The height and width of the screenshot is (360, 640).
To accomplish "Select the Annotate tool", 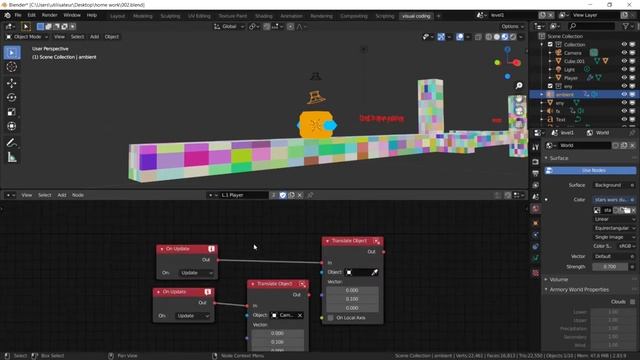I will point(12,142).
